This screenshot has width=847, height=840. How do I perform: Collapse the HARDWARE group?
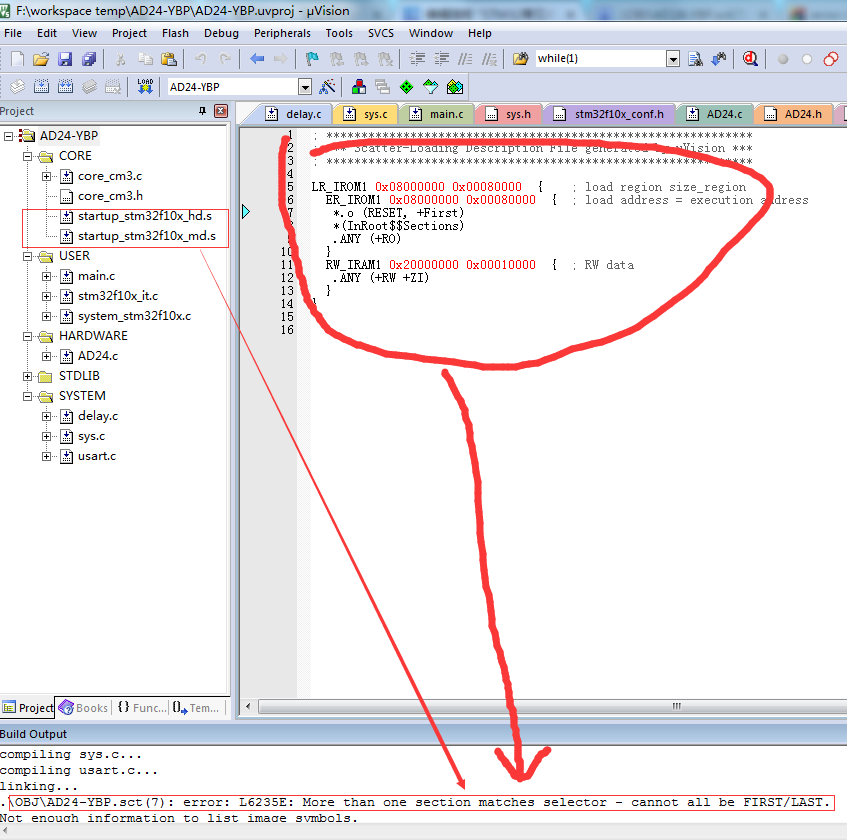[28, 336]
